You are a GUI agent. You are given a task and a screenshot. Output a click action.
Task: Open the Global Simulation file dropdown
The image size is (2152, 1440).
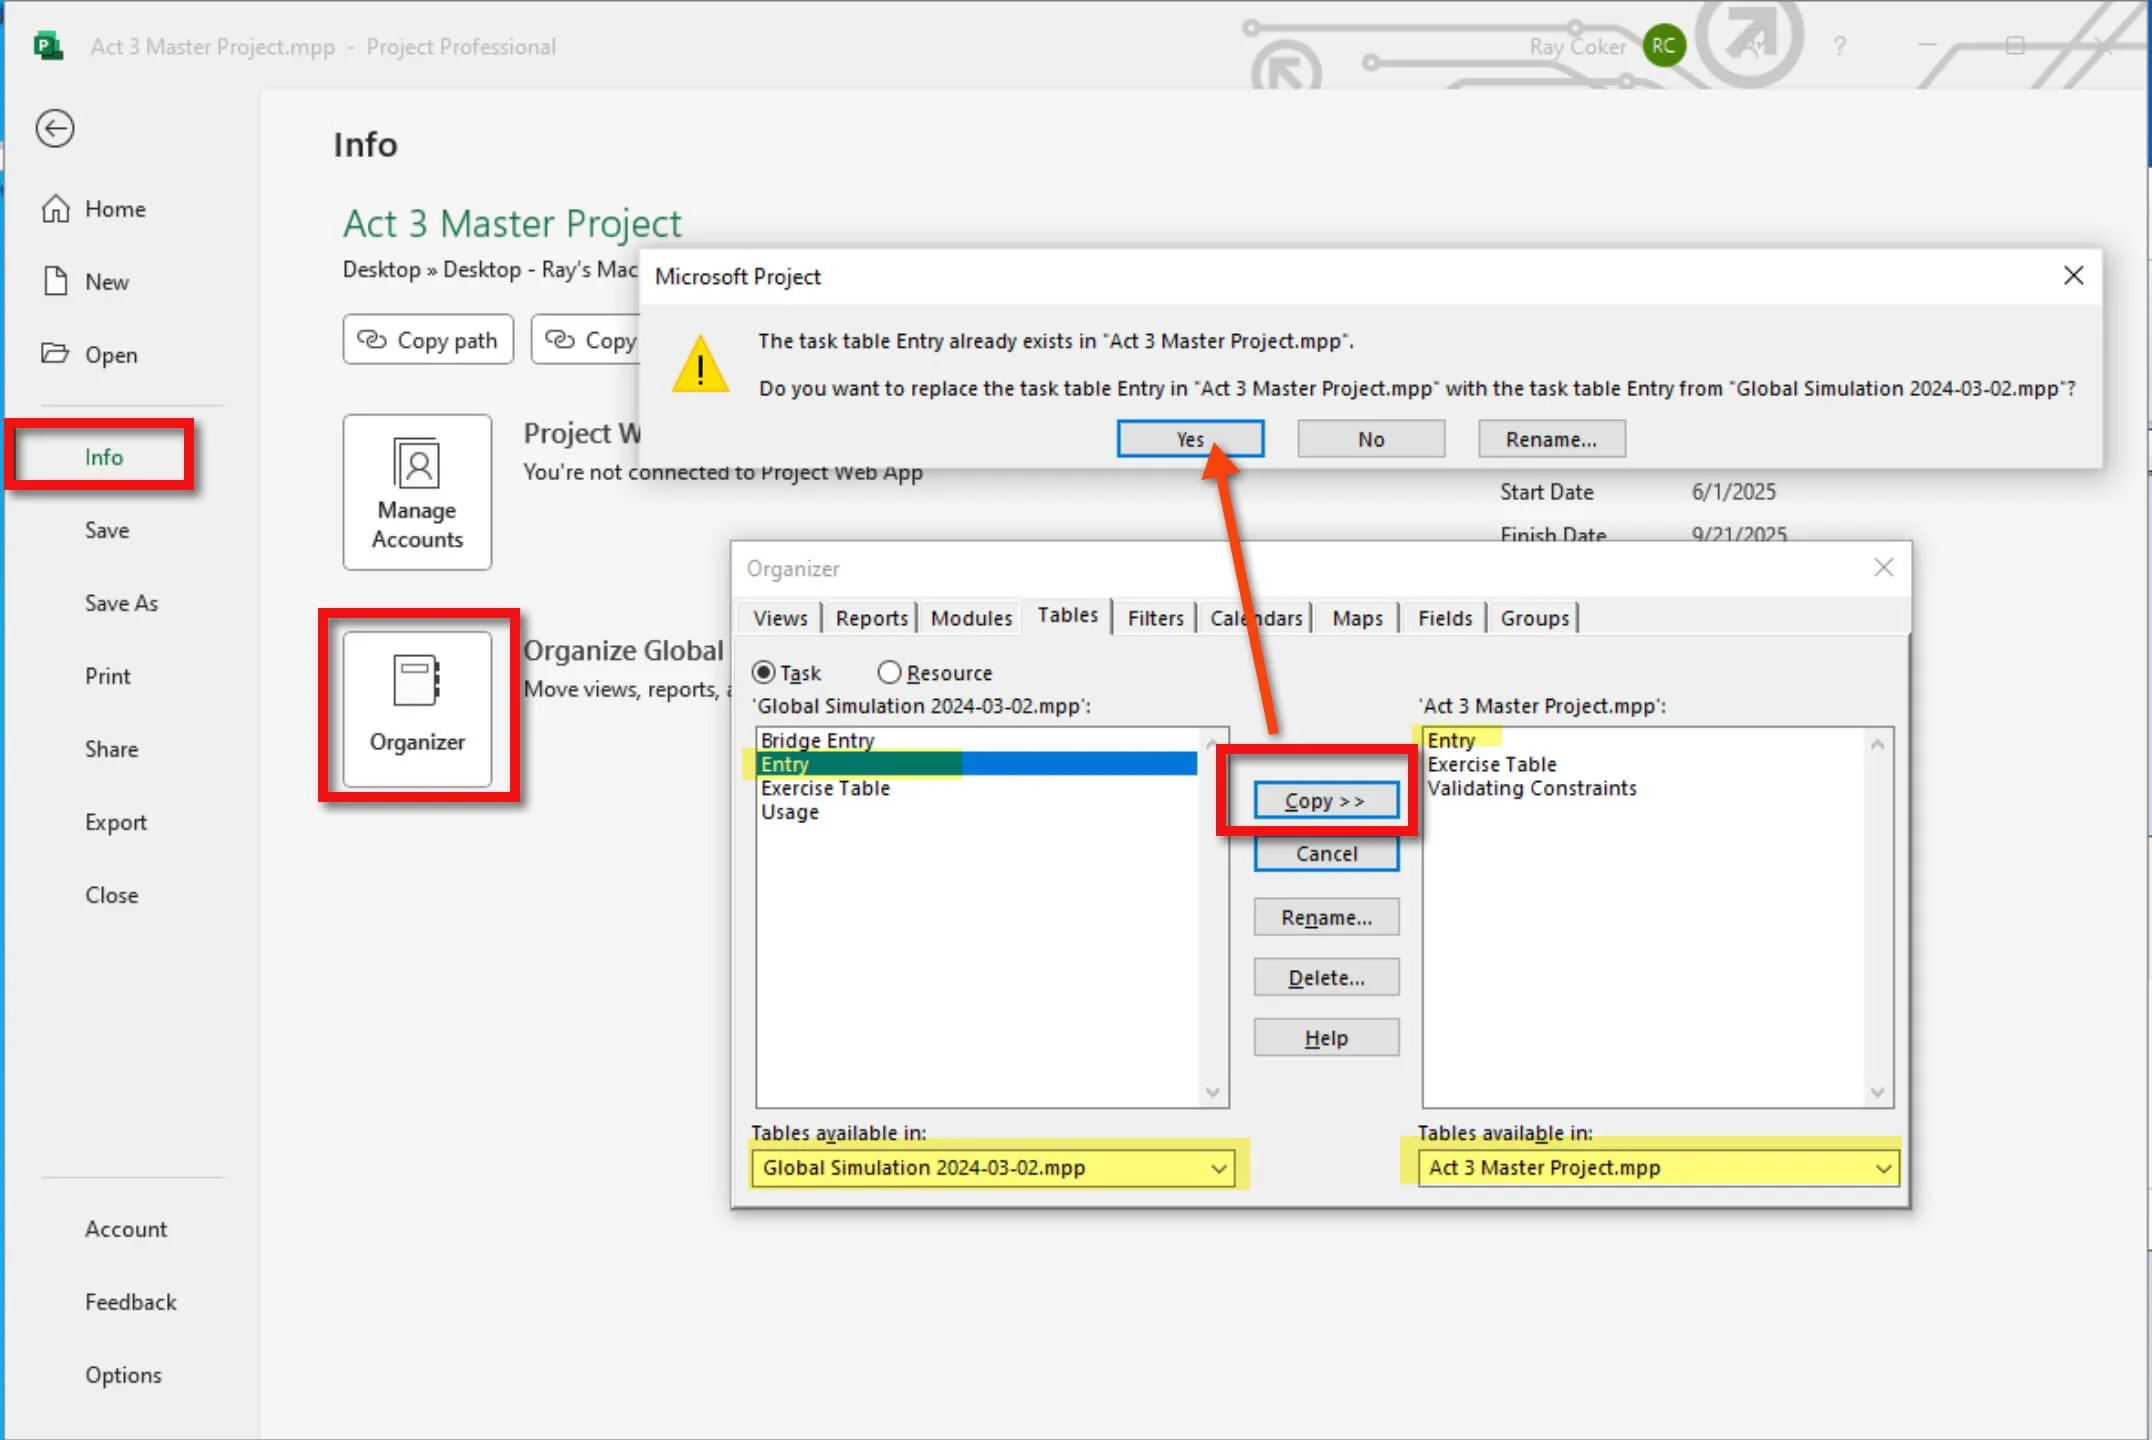point(994,1168)
